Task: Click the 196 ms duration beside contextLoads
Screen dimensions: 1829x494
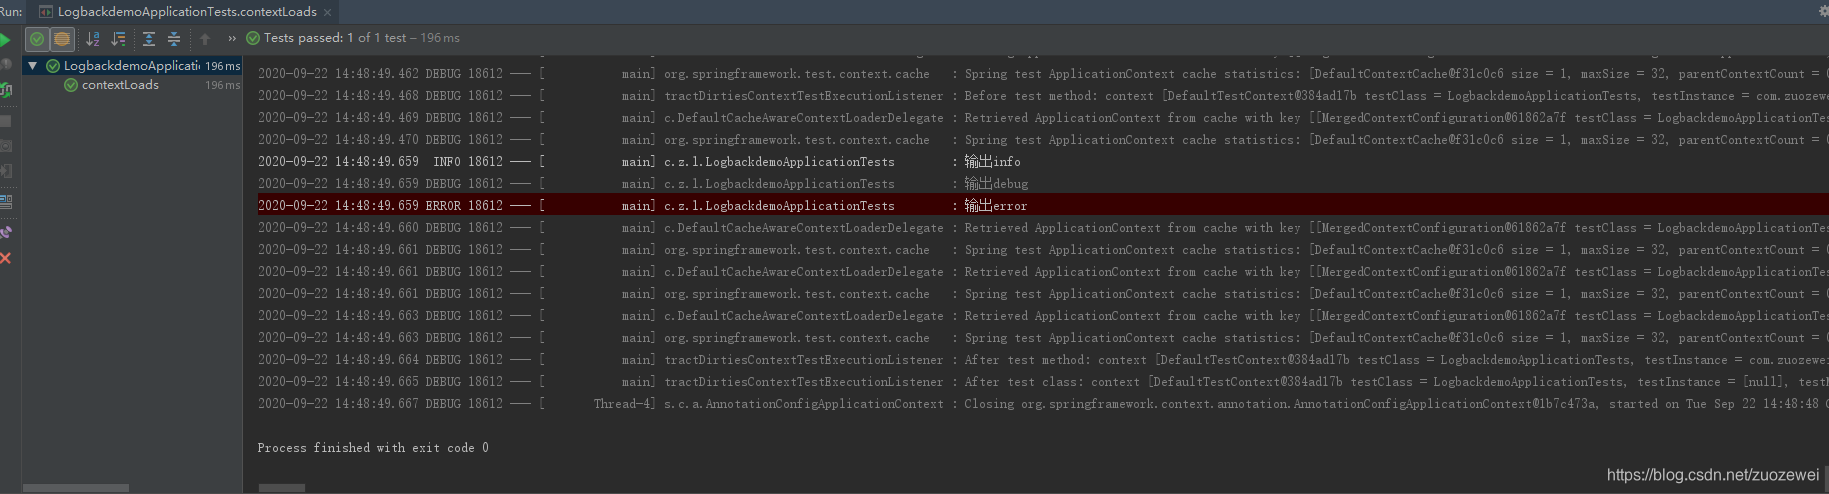Action: pos(223,86)
